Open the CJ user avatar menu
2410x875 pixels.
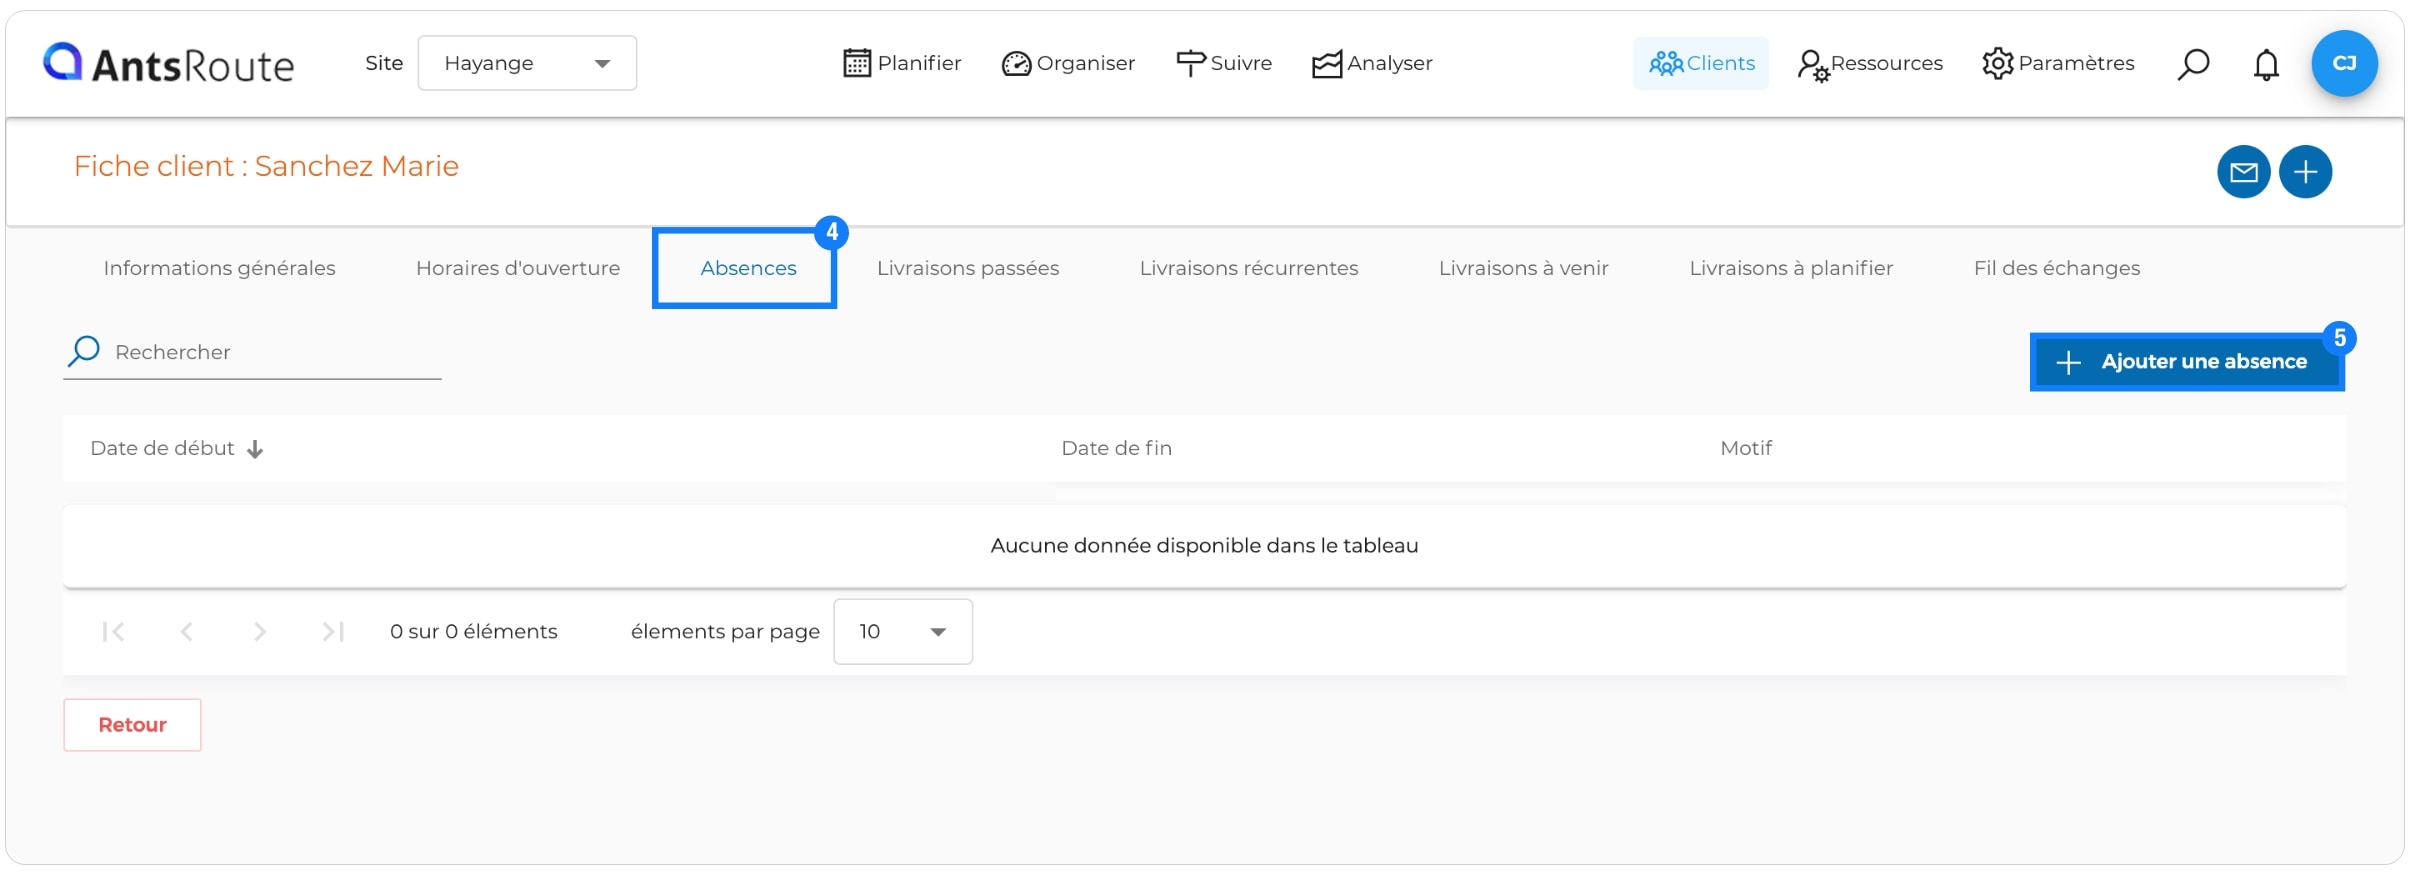coord(2344,63)
